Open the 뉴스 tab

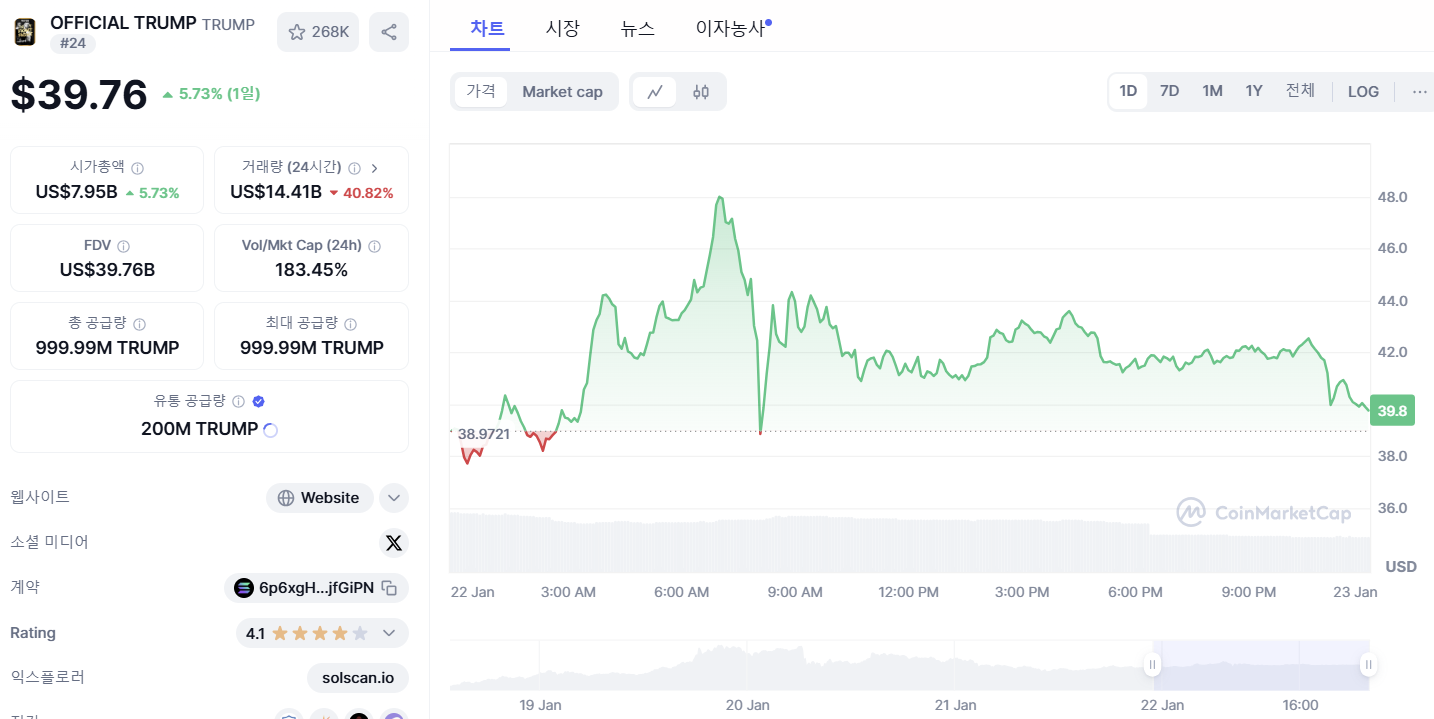[x=638, y=28]
